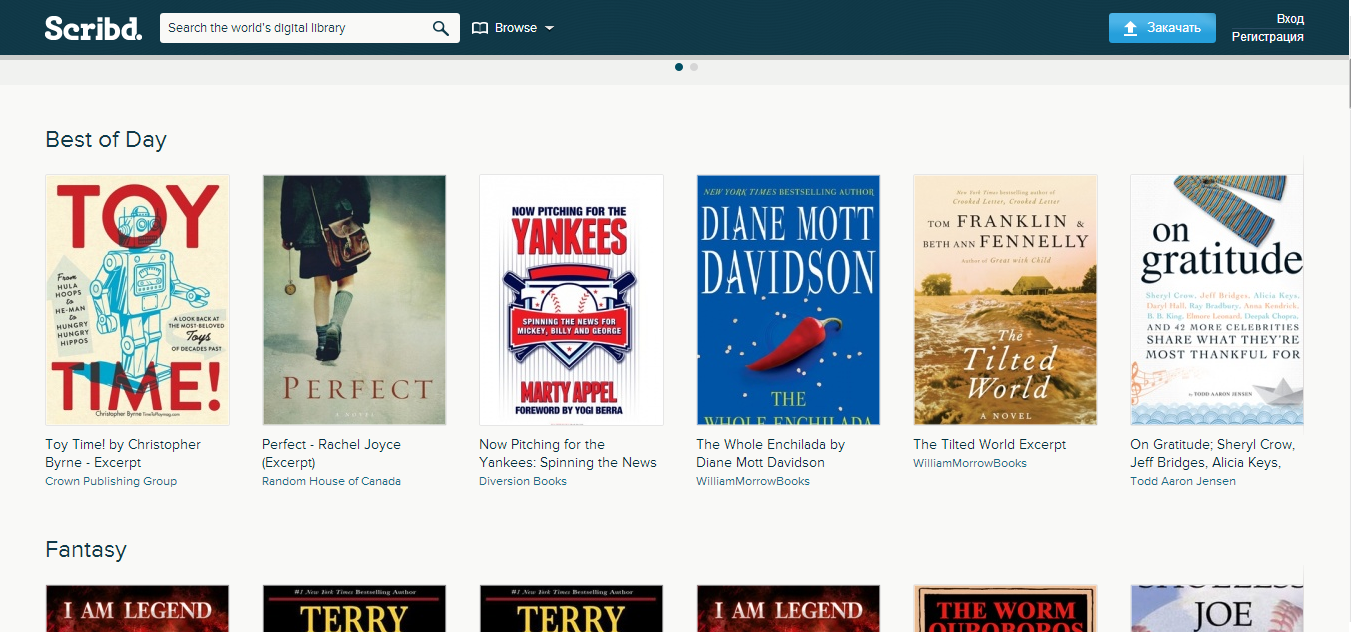Open author Todd Aaron Jensen
Viewport: 1351px width, 632px height.
pos(1183,481)
